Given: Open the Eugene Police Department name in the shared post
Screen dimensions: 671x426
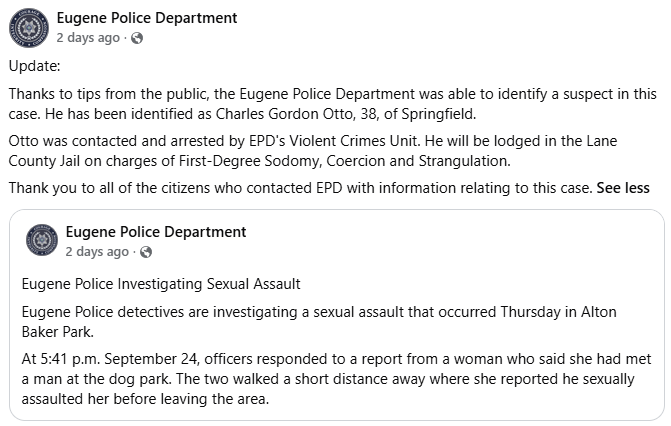Looking at the screenshot, I should (156, 232).
